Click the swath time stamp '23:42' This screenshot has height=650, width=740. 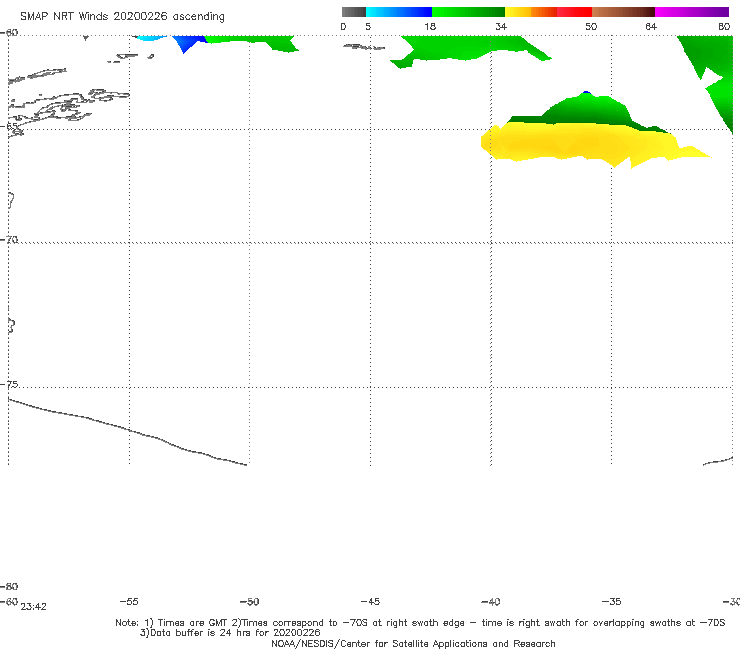(34, 607)
